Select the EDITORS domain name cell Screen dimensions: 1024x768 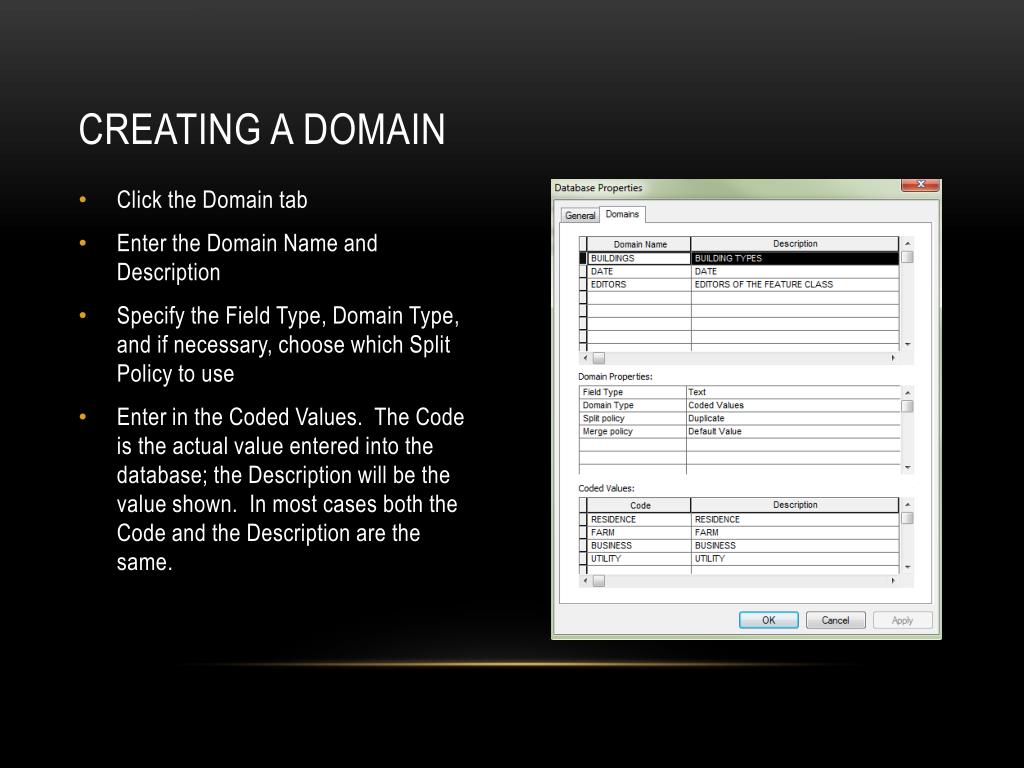(x=639, y=284)
